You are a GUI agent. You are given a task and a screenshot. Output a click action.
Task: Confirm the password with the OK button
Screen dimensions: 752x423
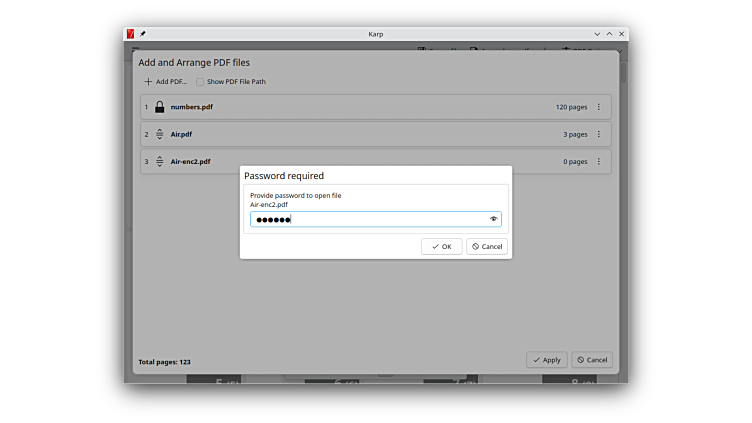[442, 246]
